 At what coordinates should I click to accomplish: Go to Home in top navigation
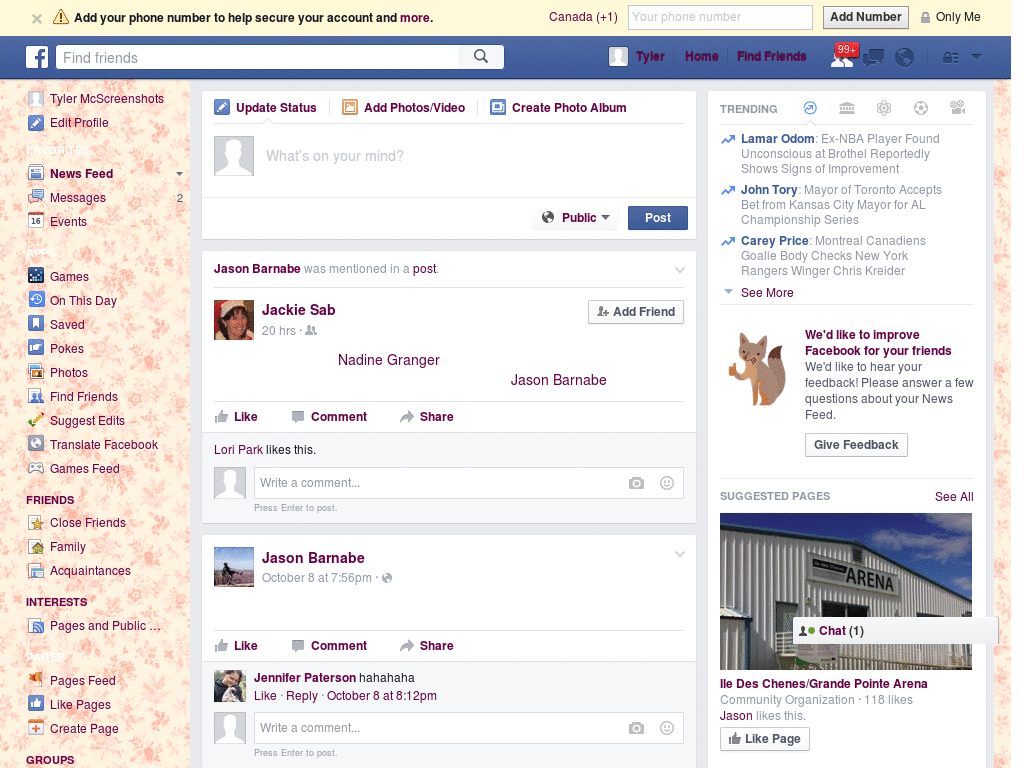click(x=701, y=57)
